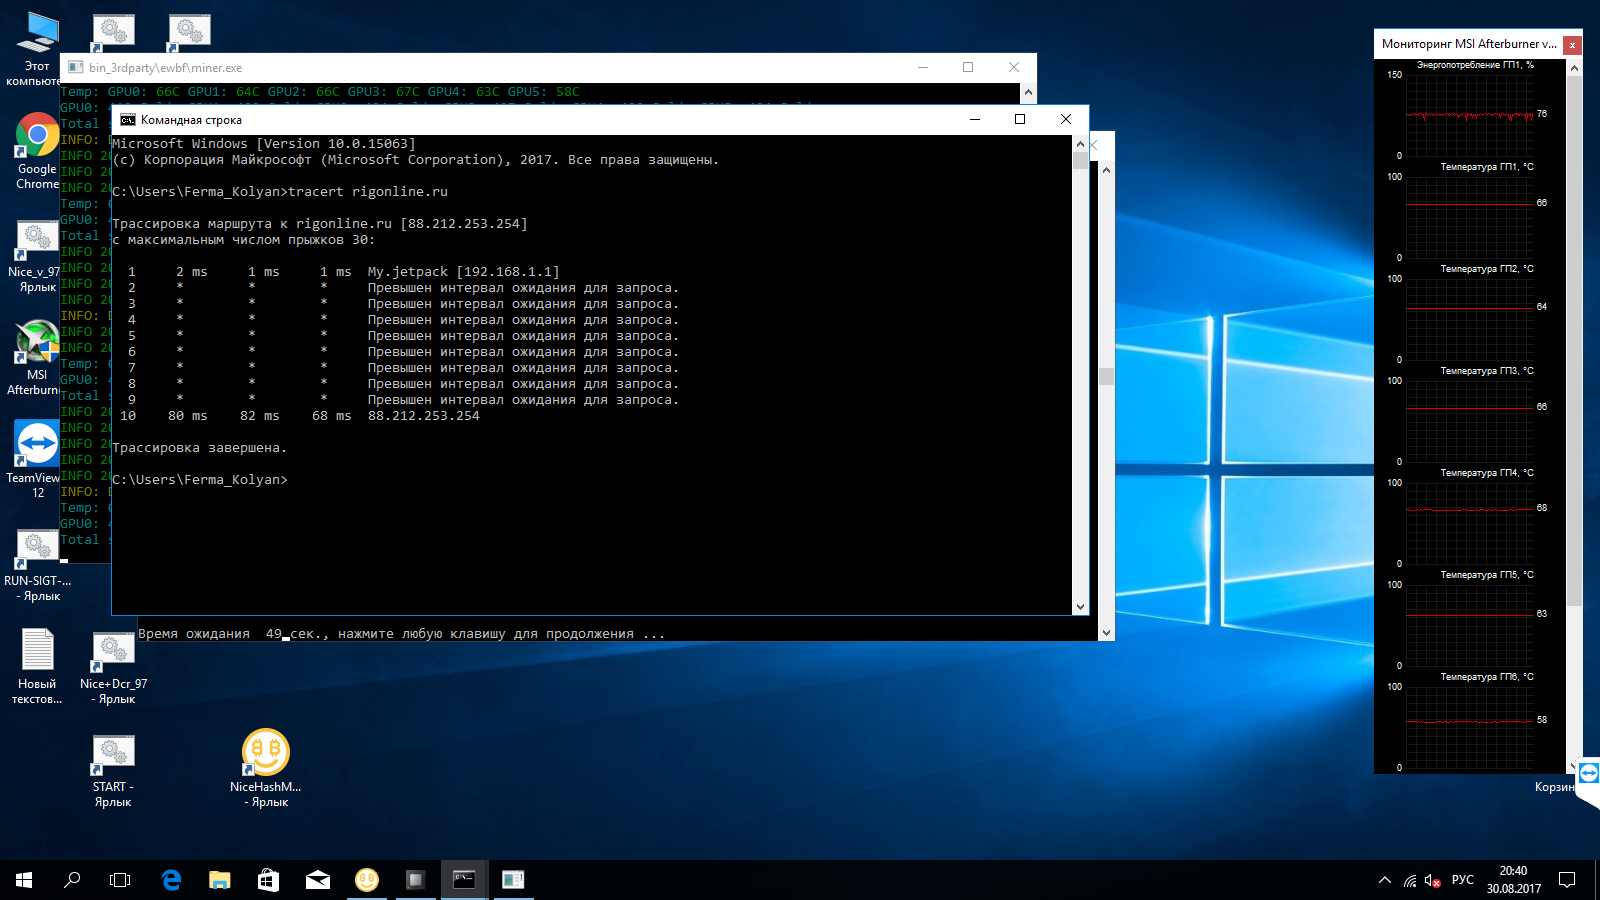Open the Action Center notifications

click(x=1567, y=880)
